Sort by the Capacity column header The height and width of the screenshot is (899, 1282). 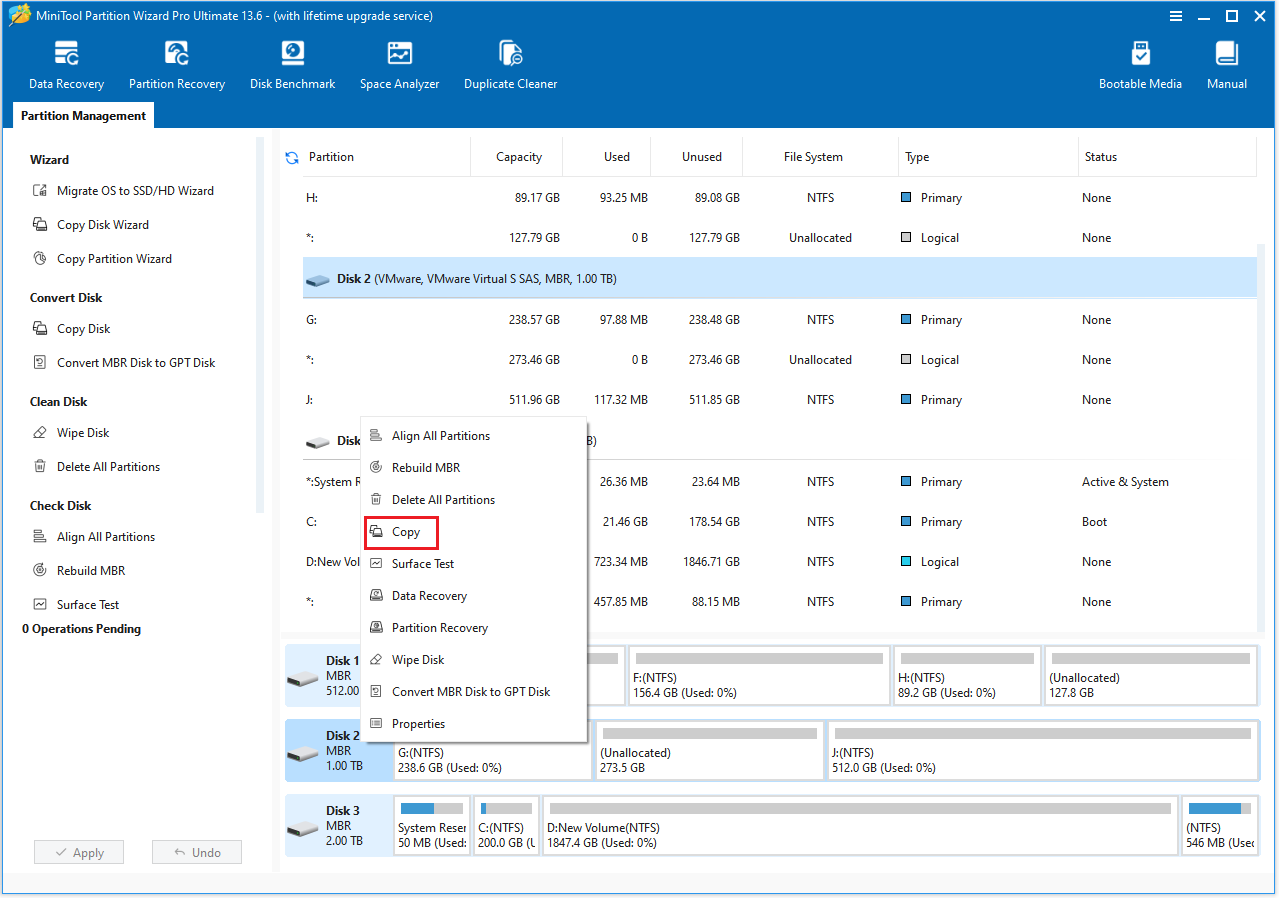point(518,157)
